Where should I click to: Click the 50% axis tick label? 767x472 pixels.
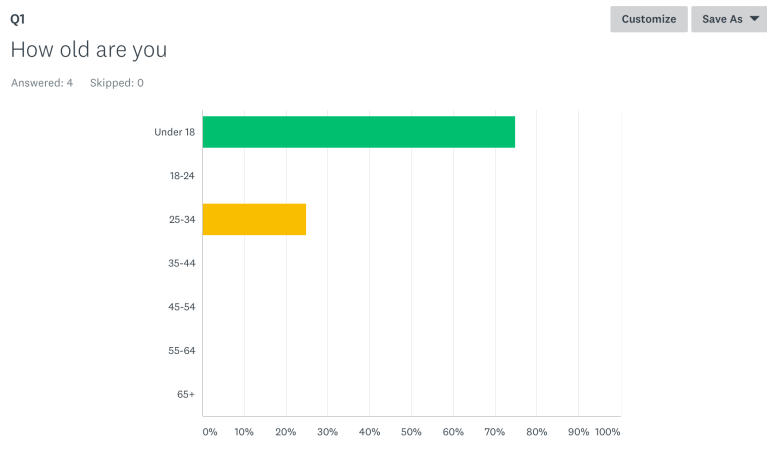[411, 432]
